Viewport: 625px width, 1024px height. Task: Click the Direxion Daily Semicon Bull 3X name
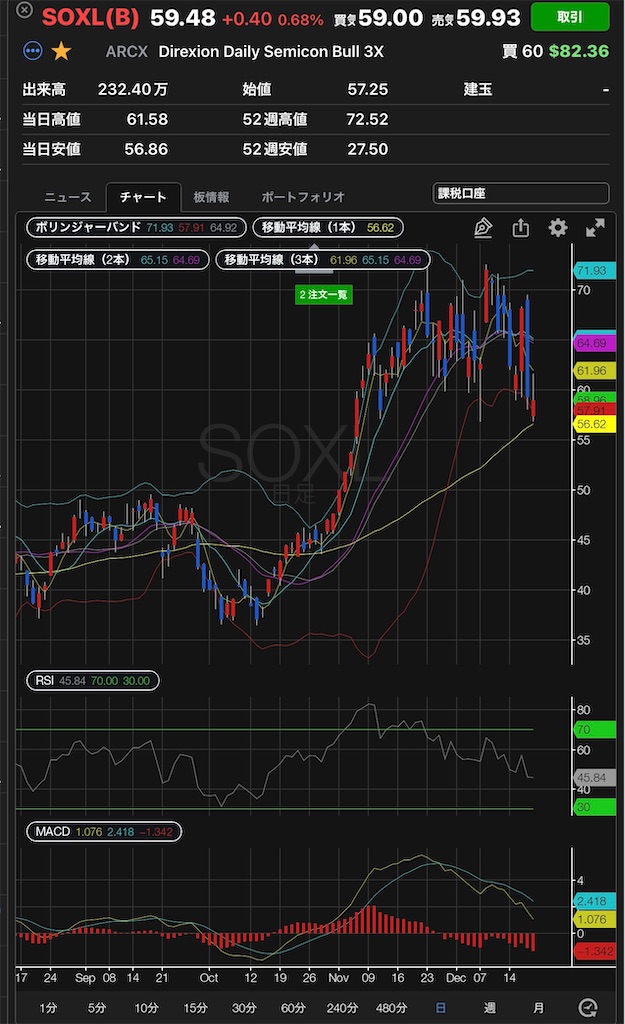pos(271,52)
